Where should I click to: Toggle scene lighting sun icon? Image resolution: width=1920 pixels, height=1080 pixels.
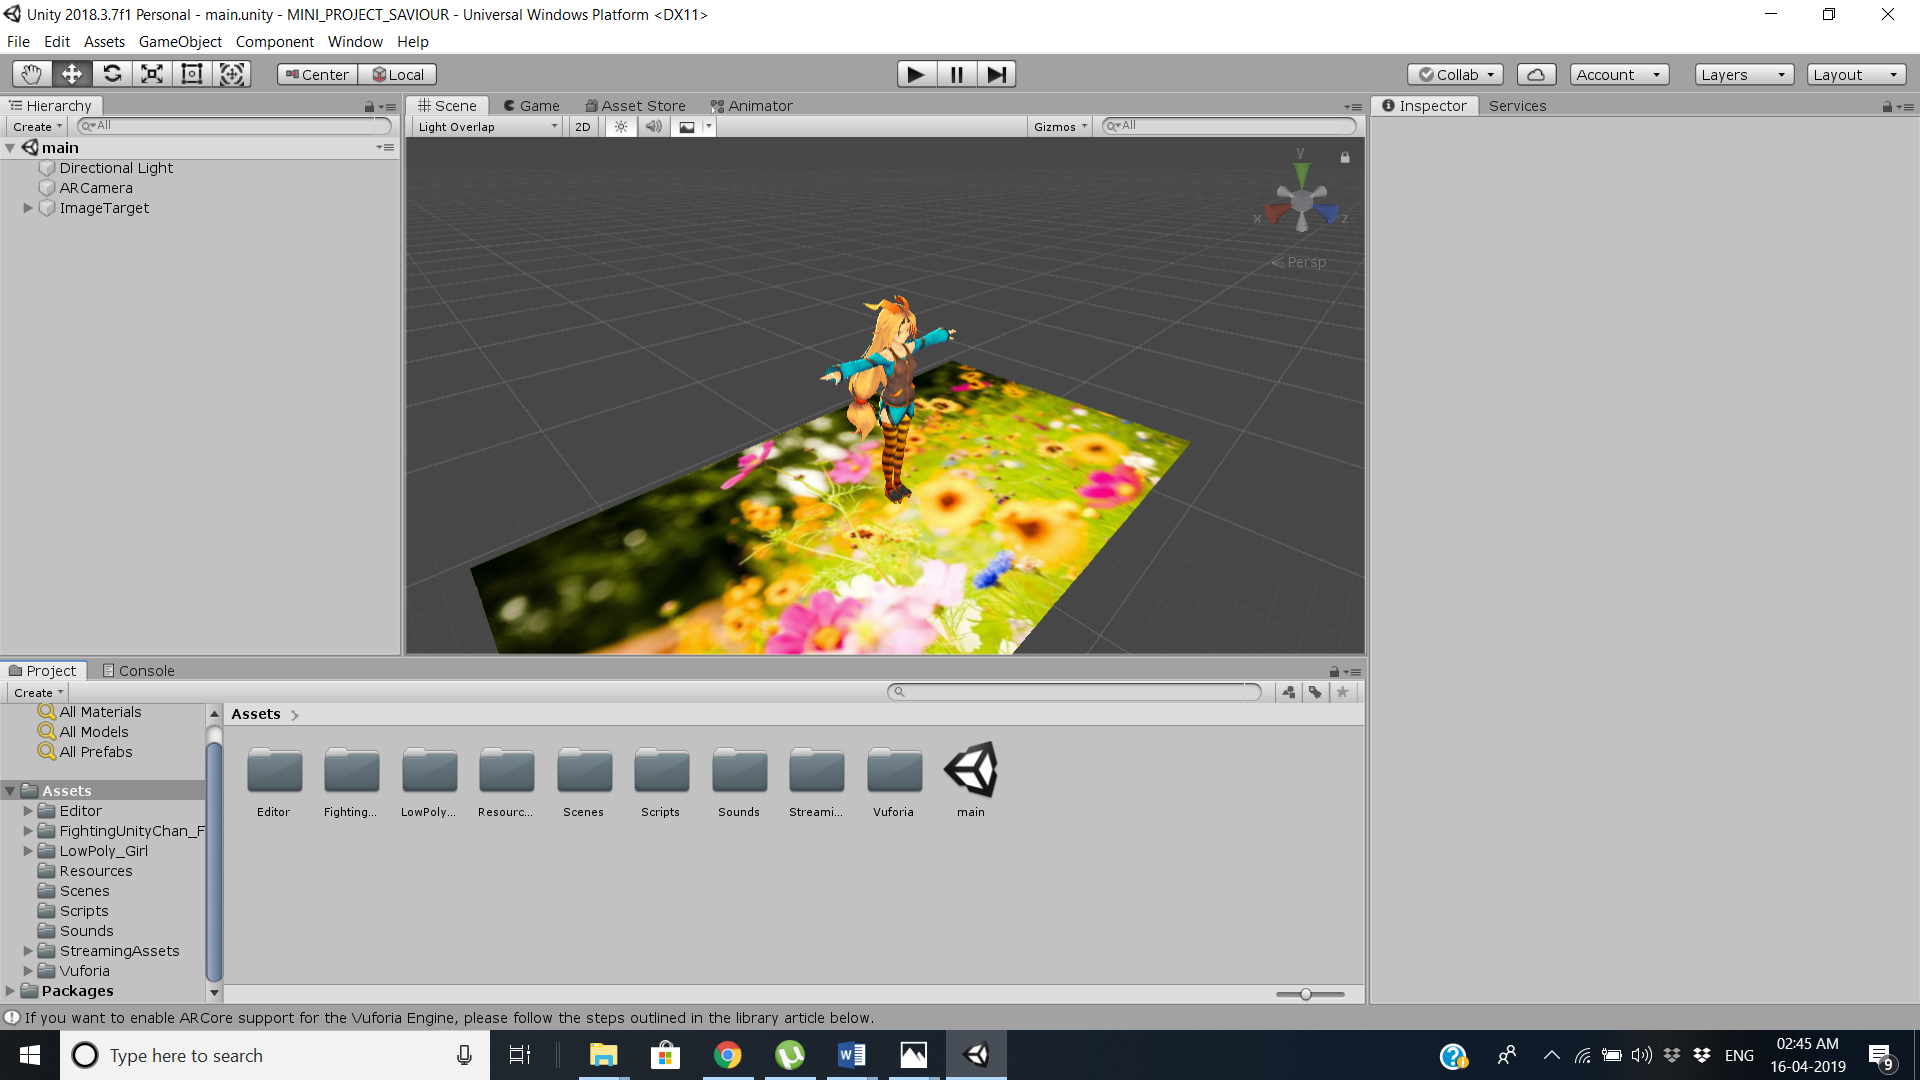(x=621, y=127)
